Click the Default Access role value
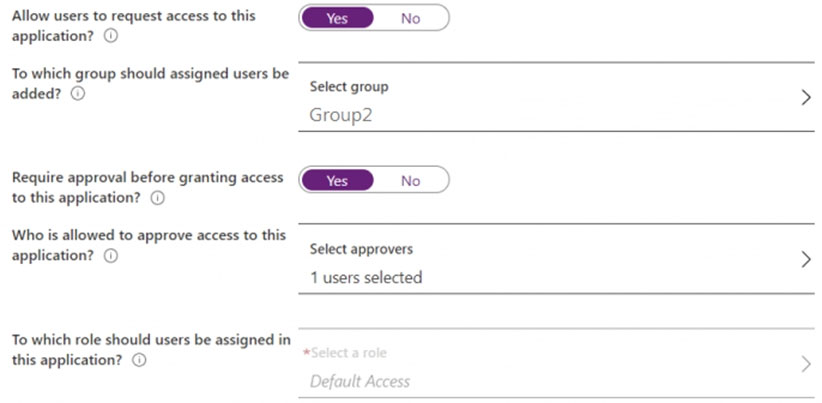This screenshot has height=403, width=822. click(x=360, y=381)
